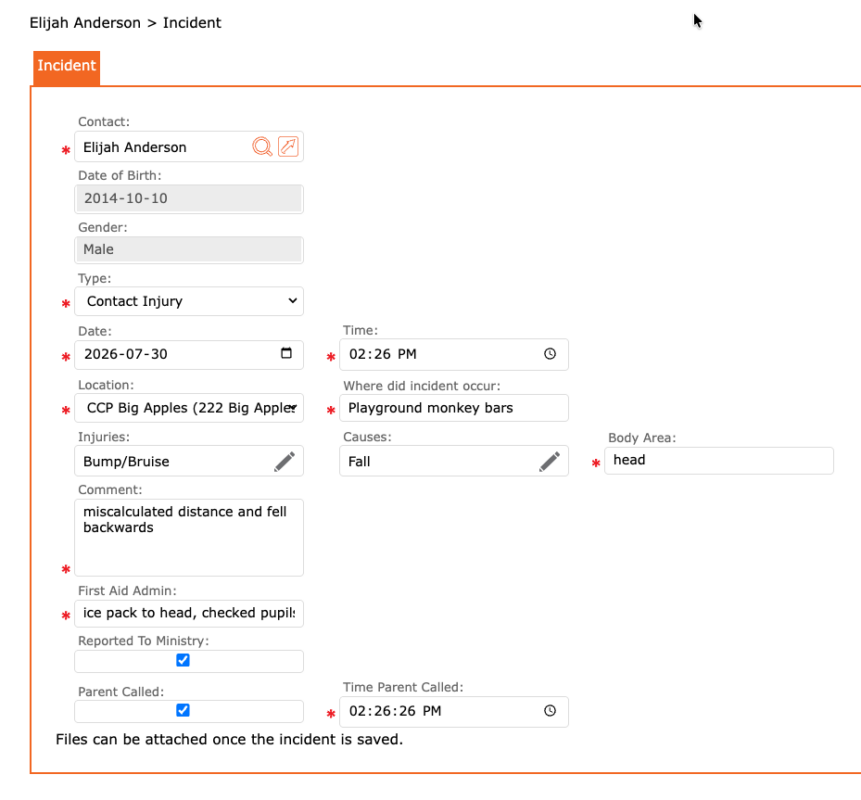Select the Incident tab
The width and height of the screenshot is (861, 800).
[x=66, y=67]
